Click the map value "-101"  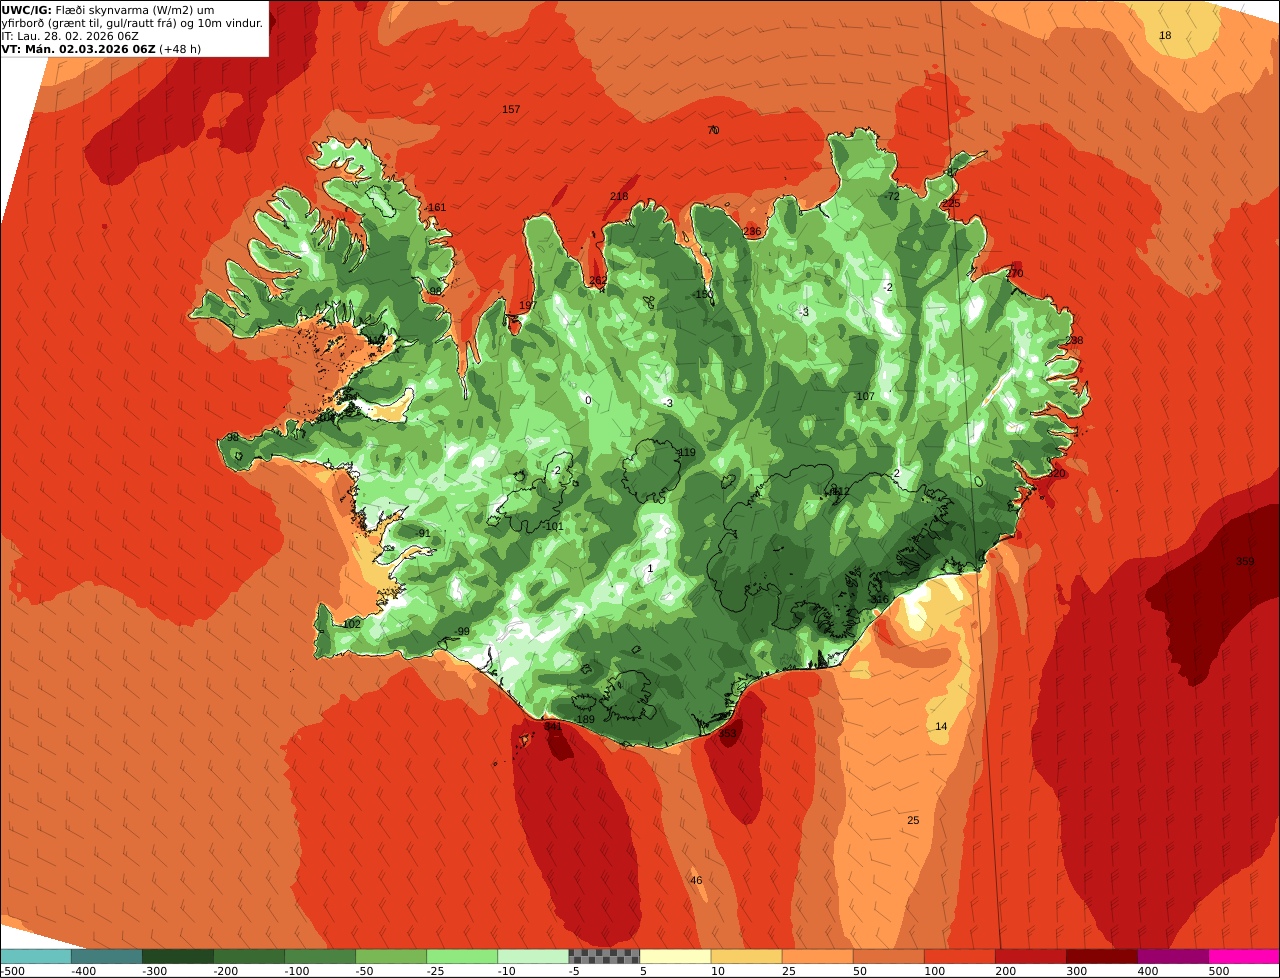click(x=552, y=526)
